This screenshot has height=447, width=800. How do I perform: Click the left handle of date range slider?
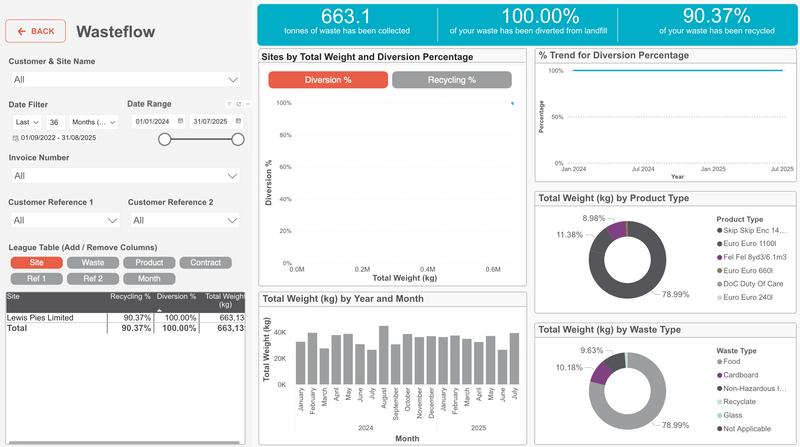click(x=163, y=139)
